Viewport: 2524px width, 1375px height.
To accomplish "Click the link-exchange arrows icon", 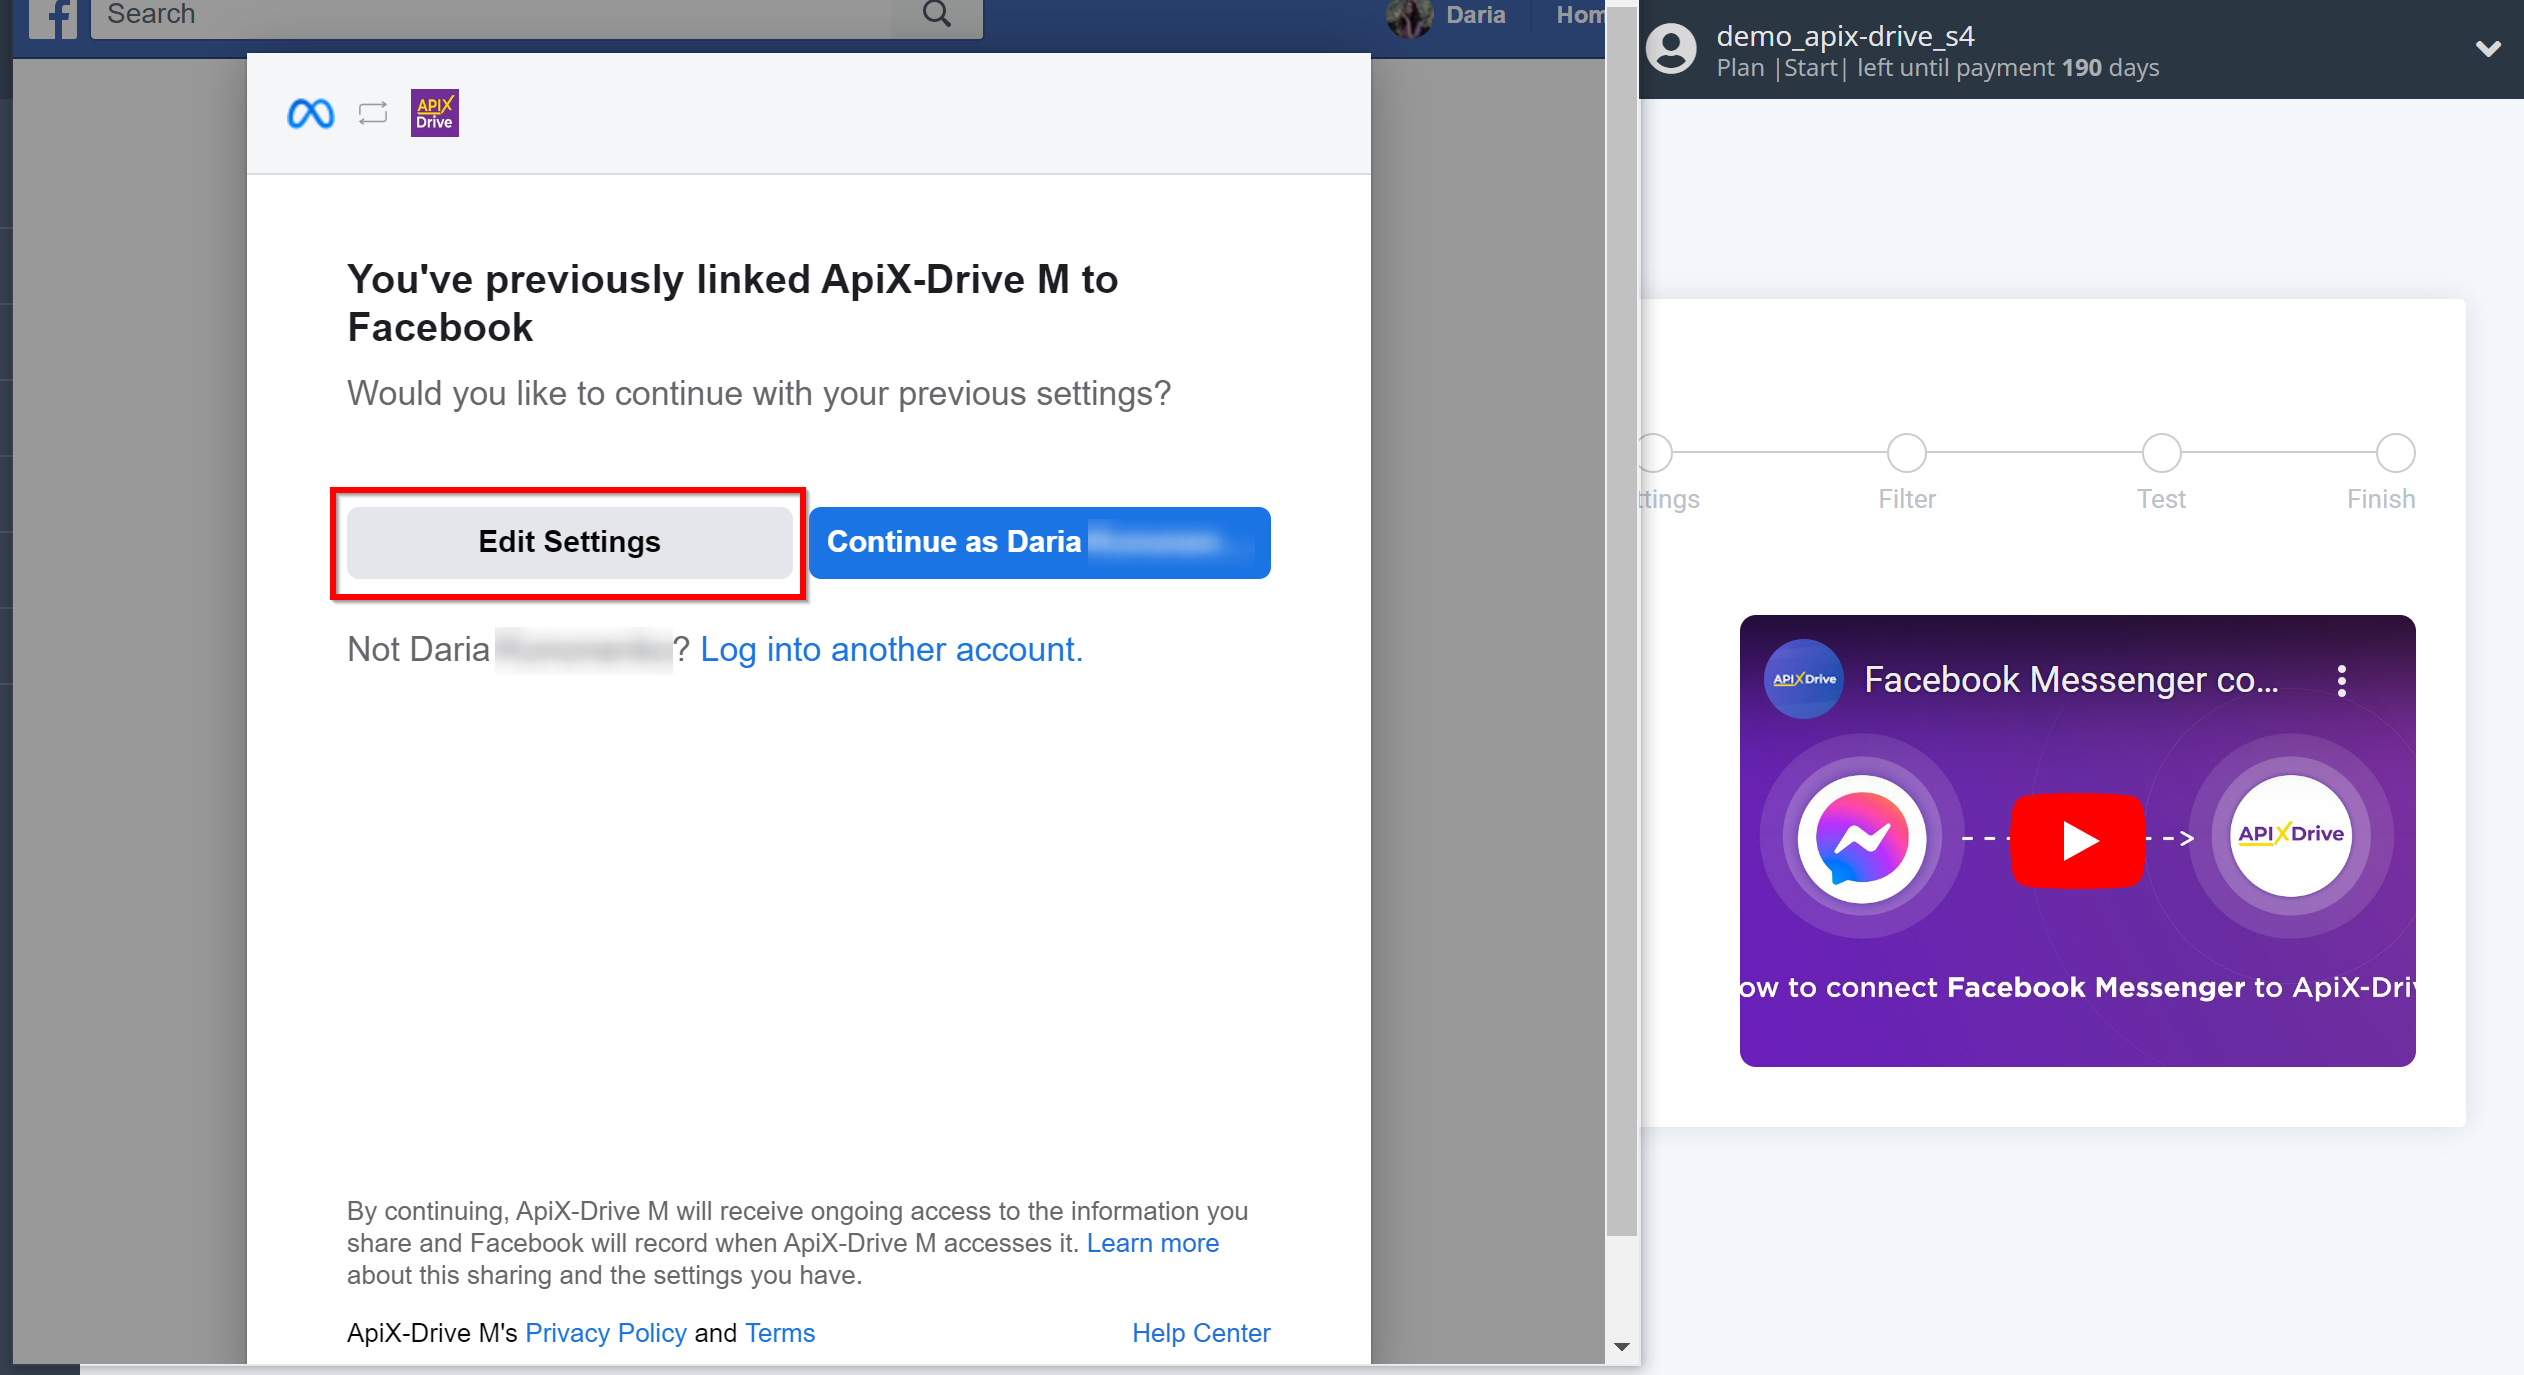I will coord(373,113).
